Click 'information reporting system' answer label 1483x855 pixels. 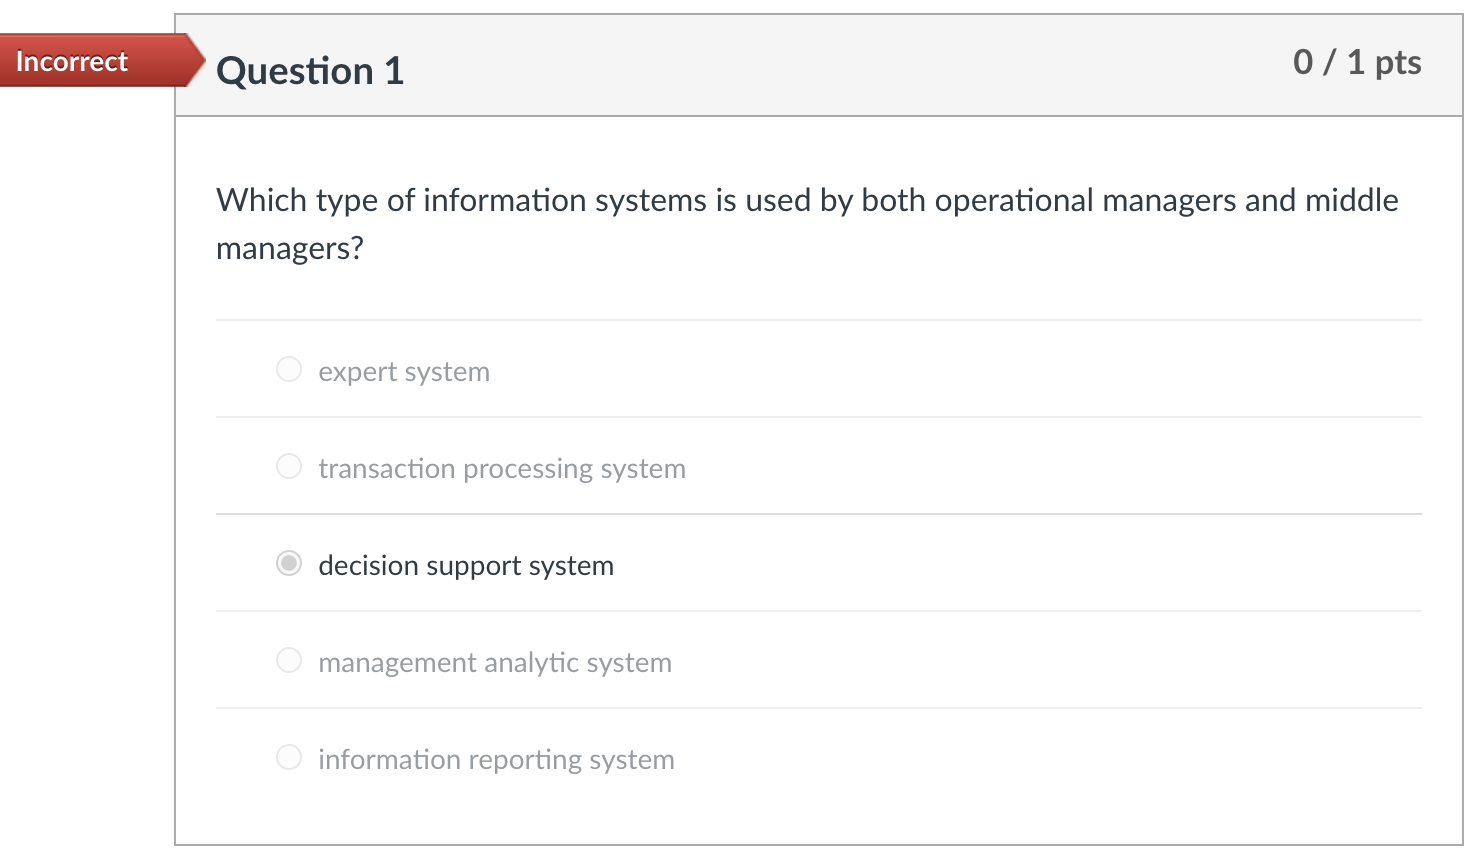coord(496,760)
